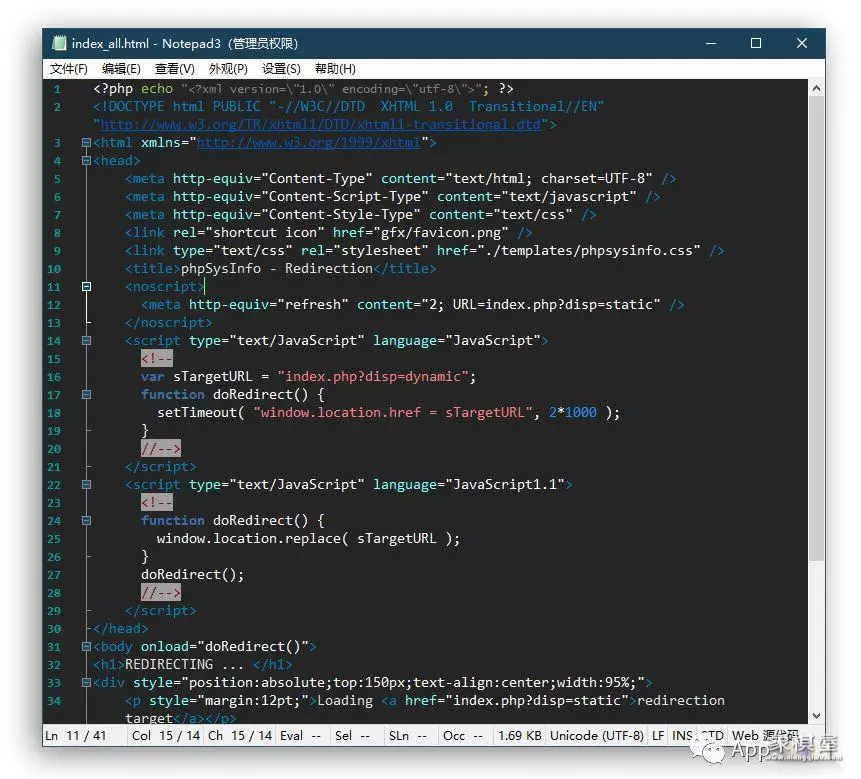Image resolution: width=861 pixels, height=779 pixels.
Task: Click the '</head>' closing tag
Action: (121, 629)
